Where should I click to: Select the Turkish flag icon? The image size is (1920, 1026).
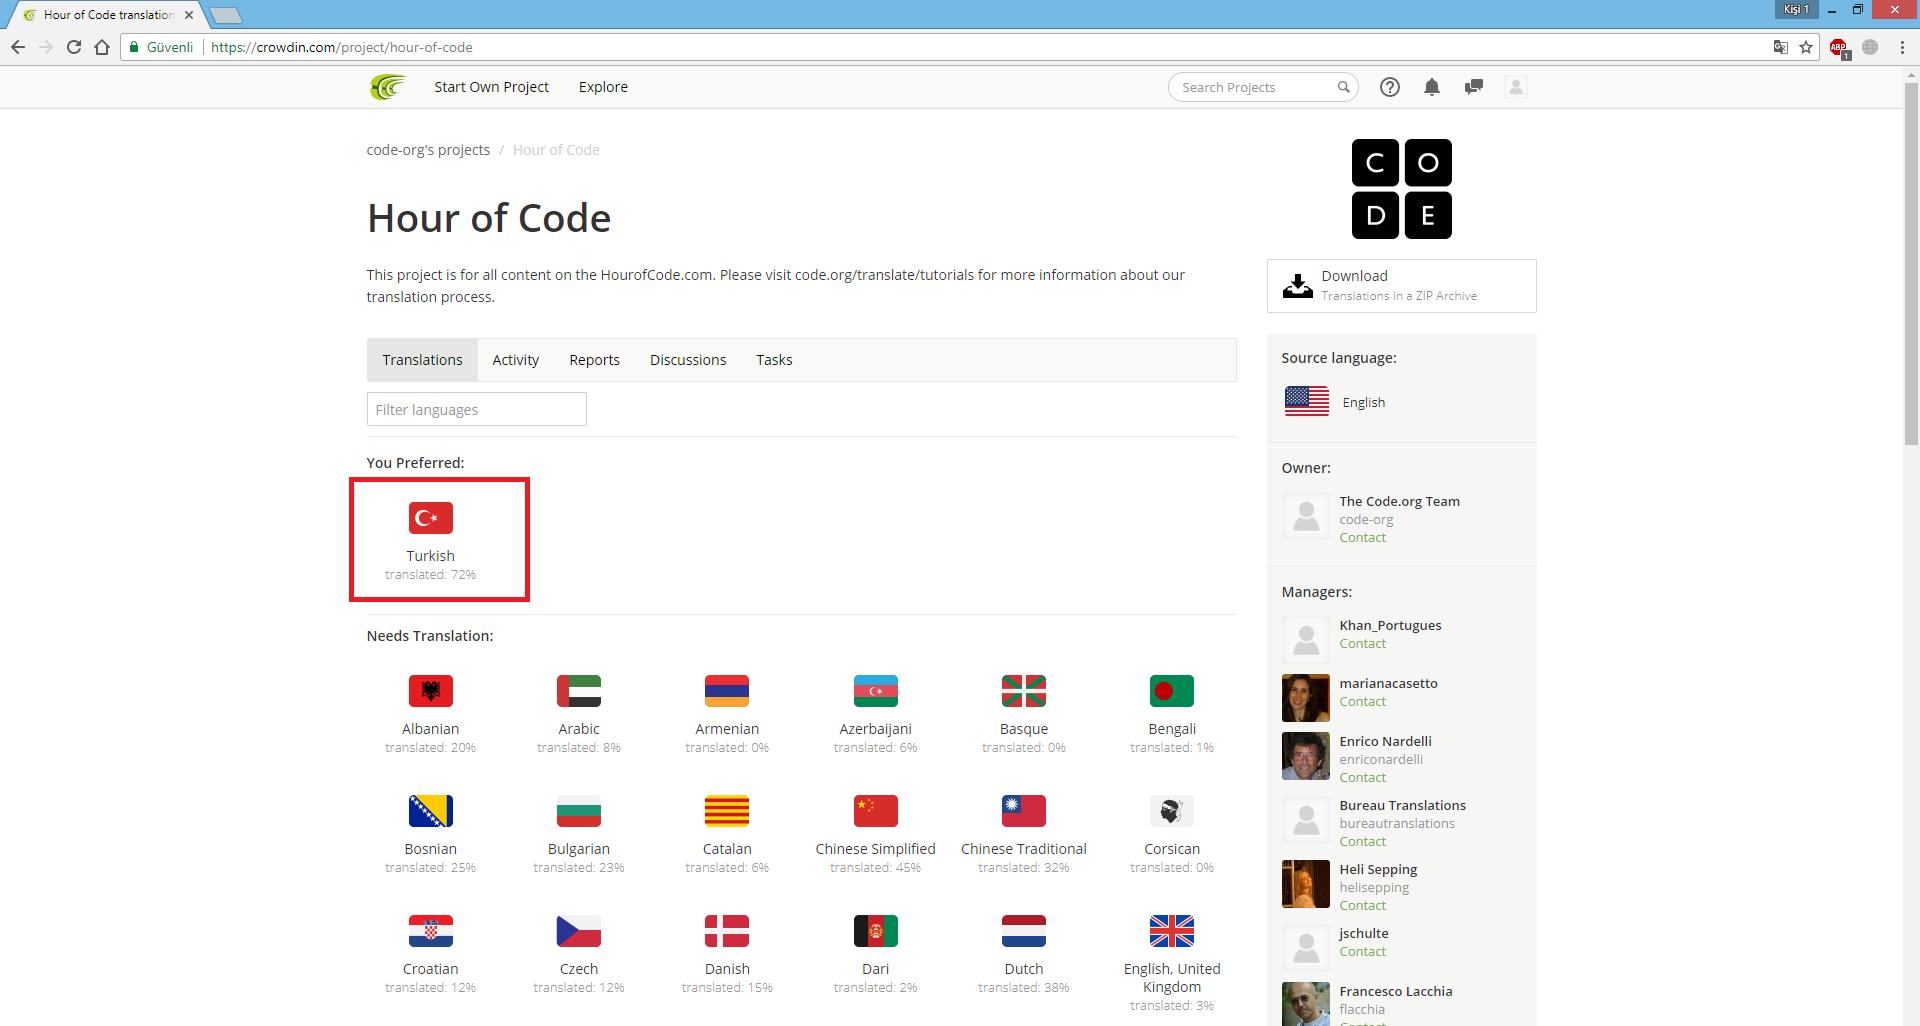click(x=431, y=518)
